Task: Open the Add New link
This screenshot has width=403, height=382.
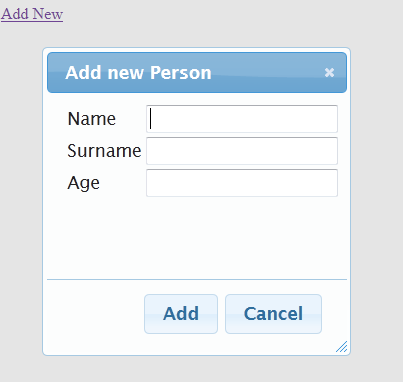Action: [32, 14]
